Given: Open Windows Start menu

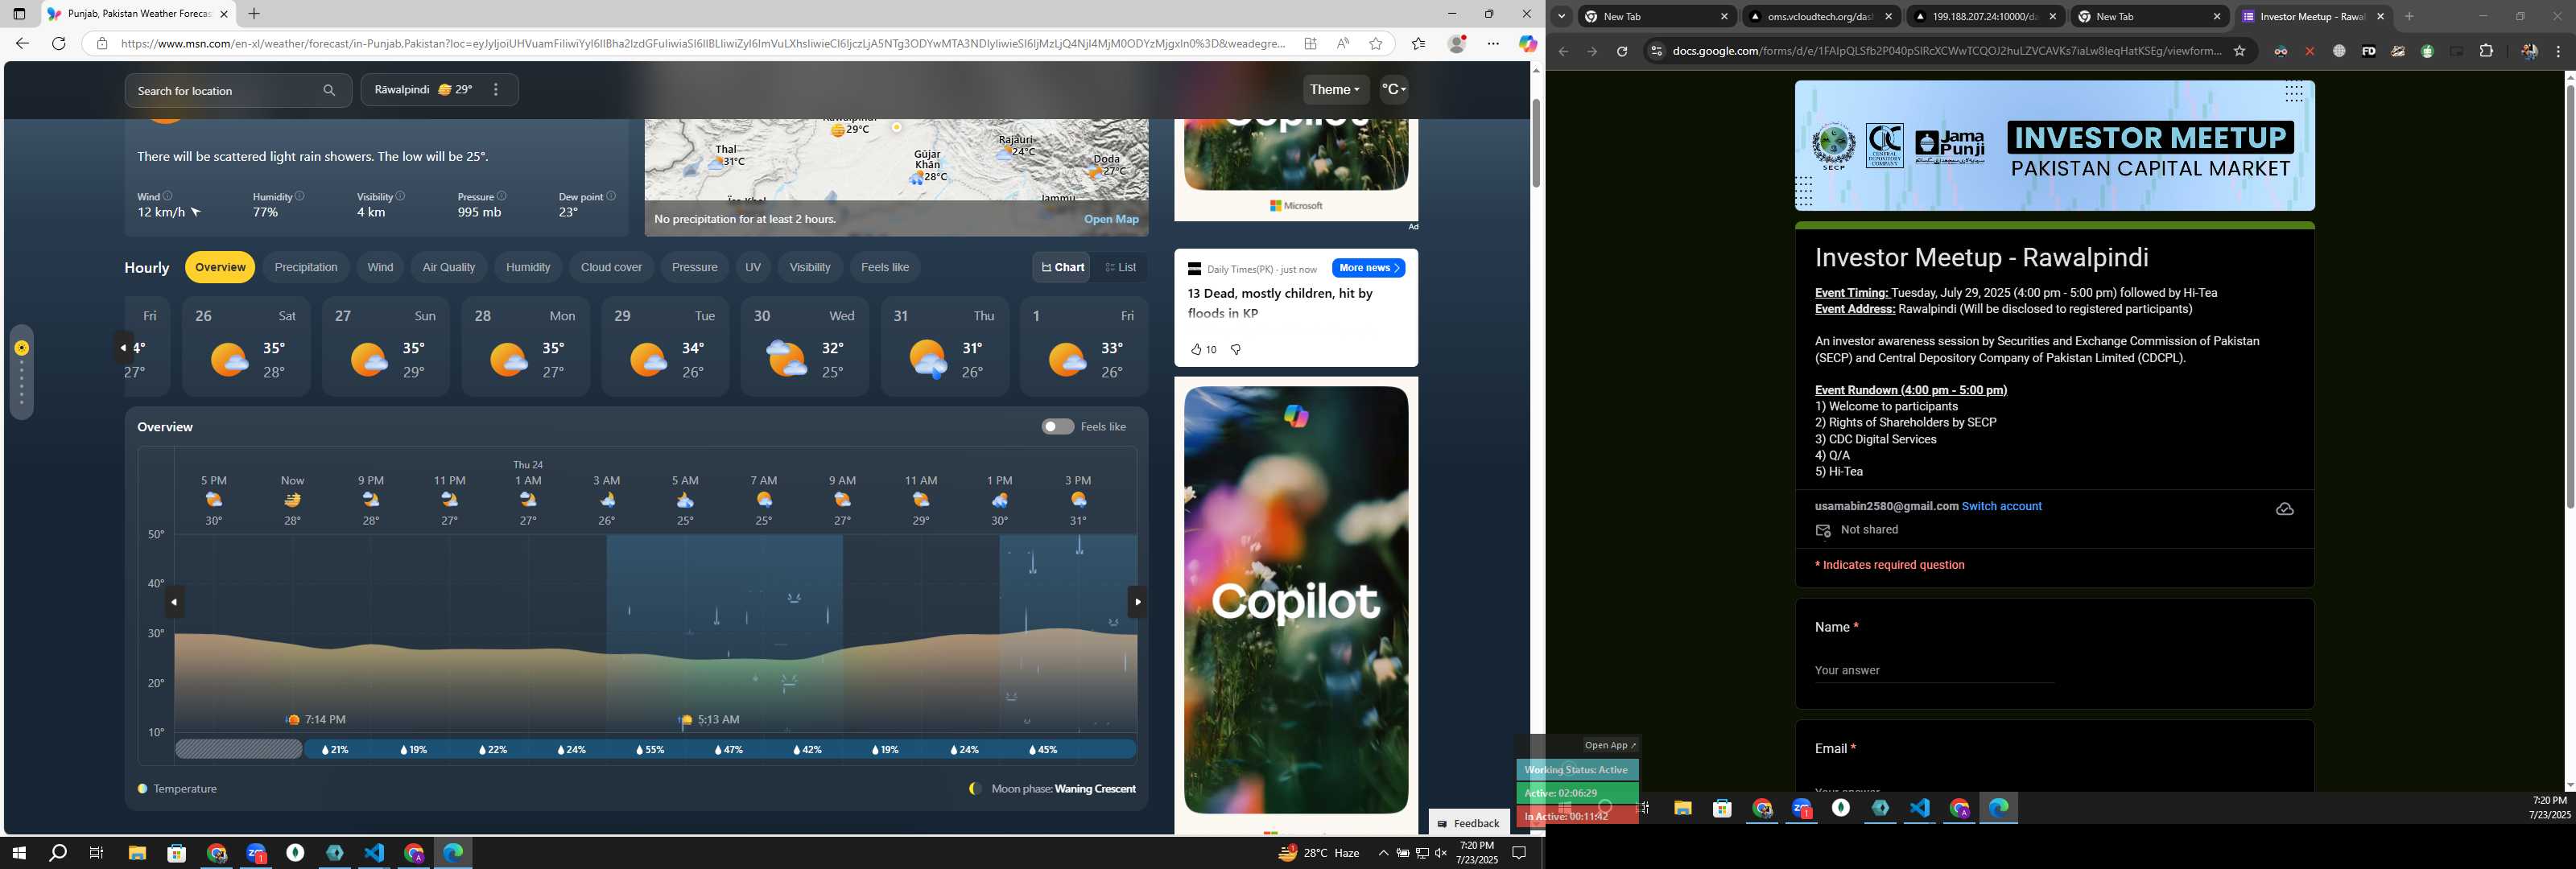Looking at the screenshot, I should click(18, 853).
